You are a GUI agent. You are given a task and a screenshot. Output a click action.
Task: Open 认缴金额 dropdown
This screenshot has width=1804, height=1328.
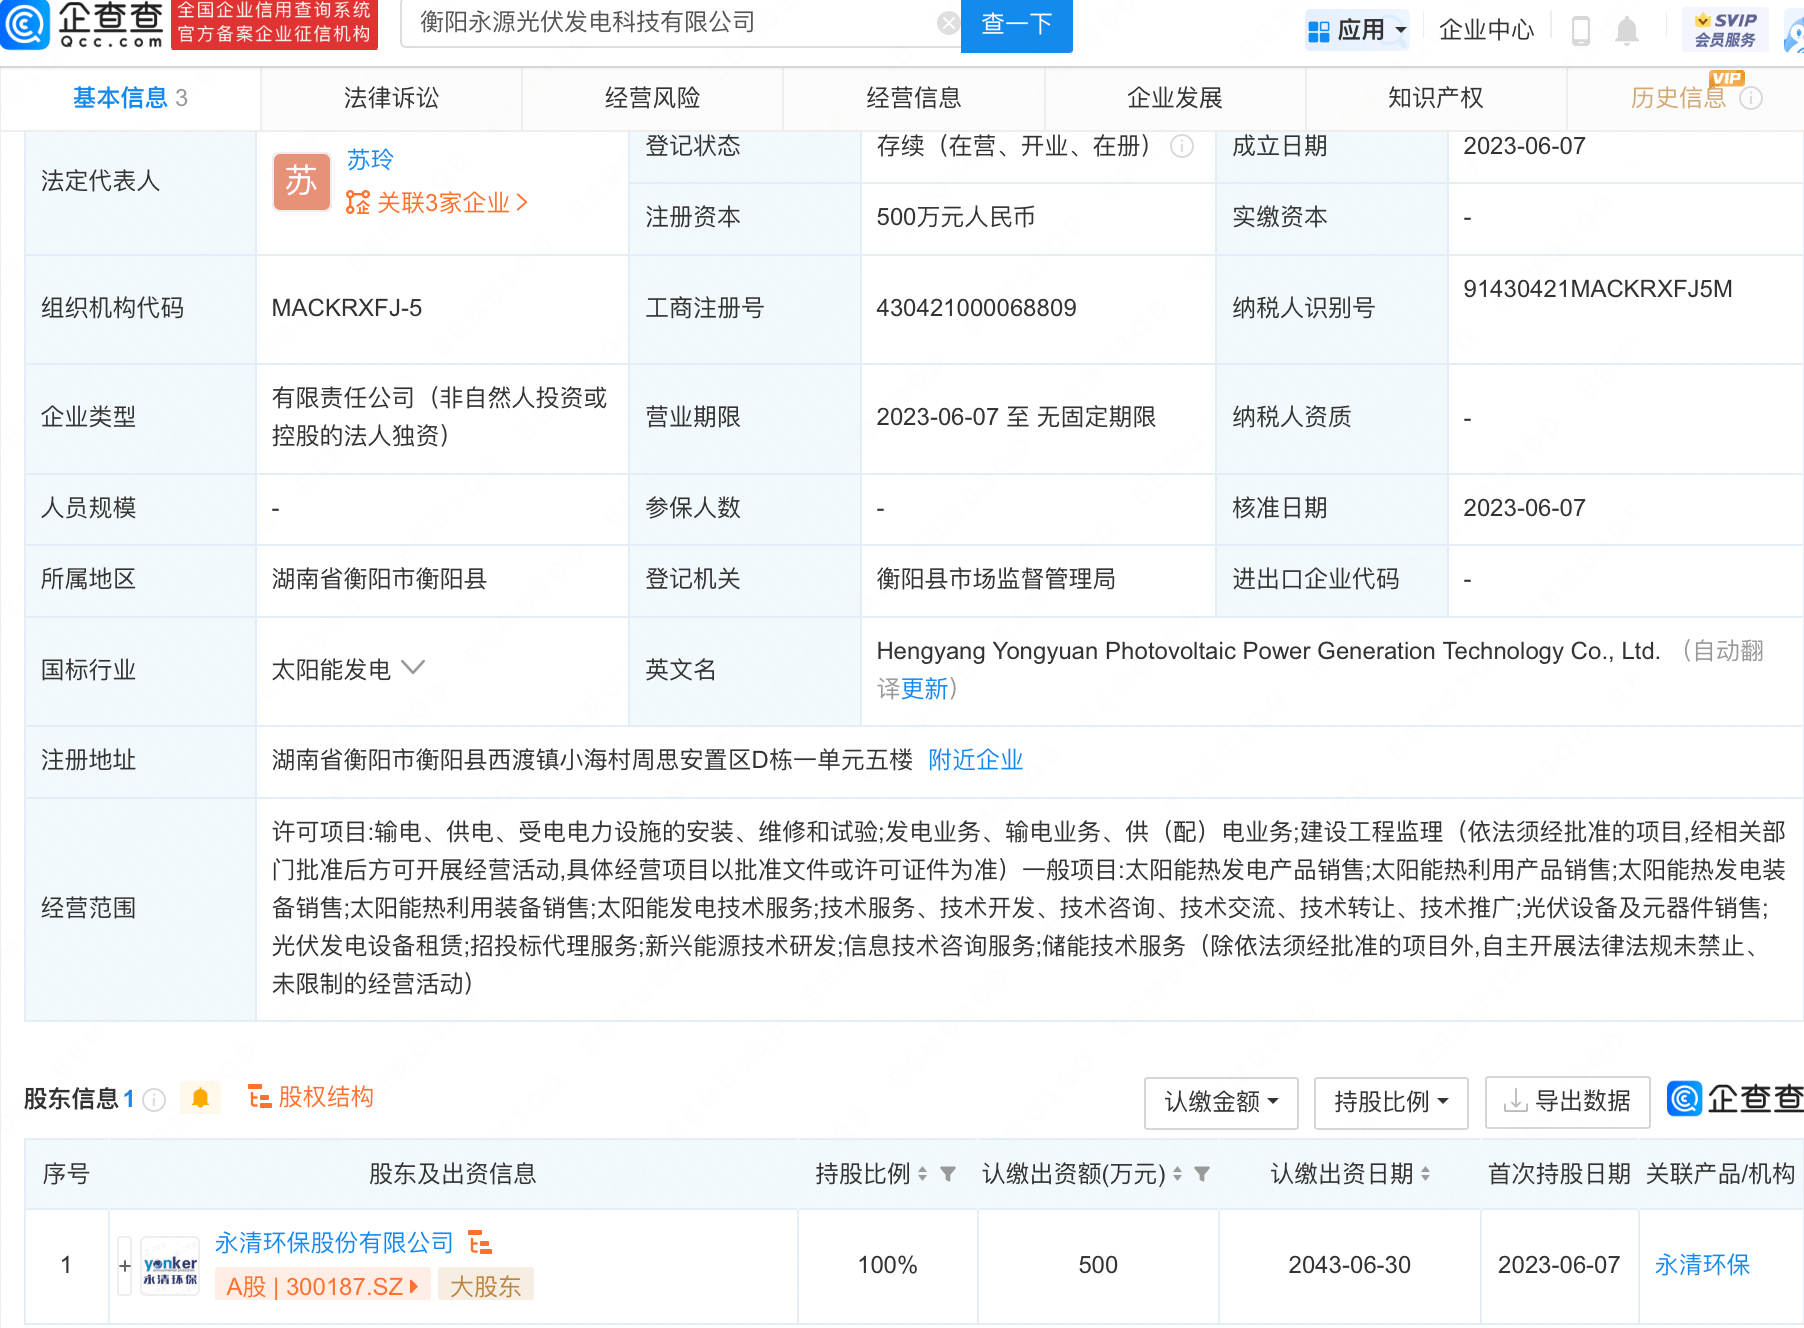pyautogui.click(x=1221, y=1102)
